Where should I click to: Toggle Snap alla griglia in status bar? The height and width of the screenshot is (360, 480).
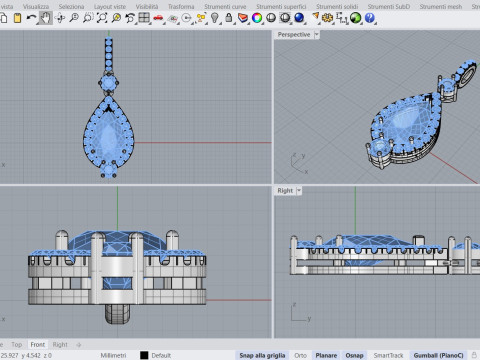click(262, 355)
